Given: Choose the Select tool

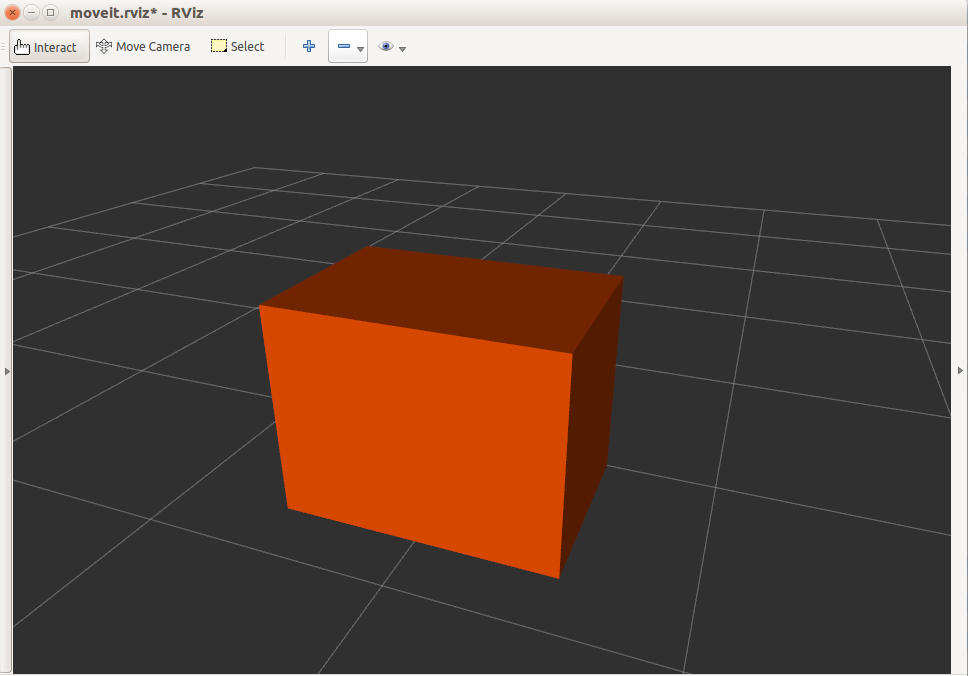Looking at the screenshot, I should (238, 46).
